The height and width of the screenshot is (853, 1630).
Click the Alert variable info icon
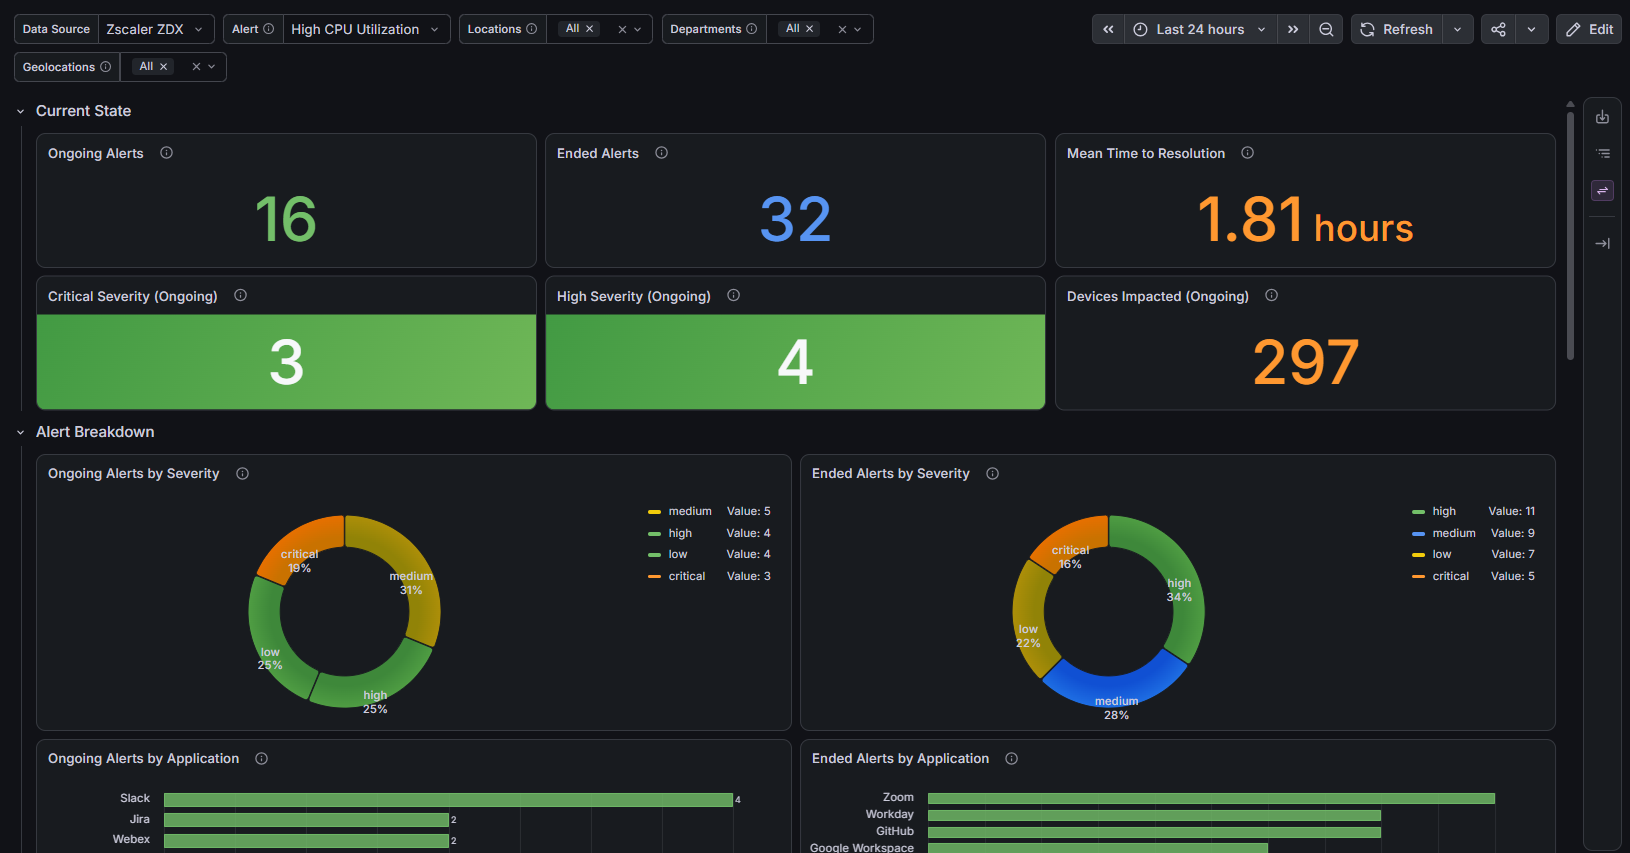268,29
